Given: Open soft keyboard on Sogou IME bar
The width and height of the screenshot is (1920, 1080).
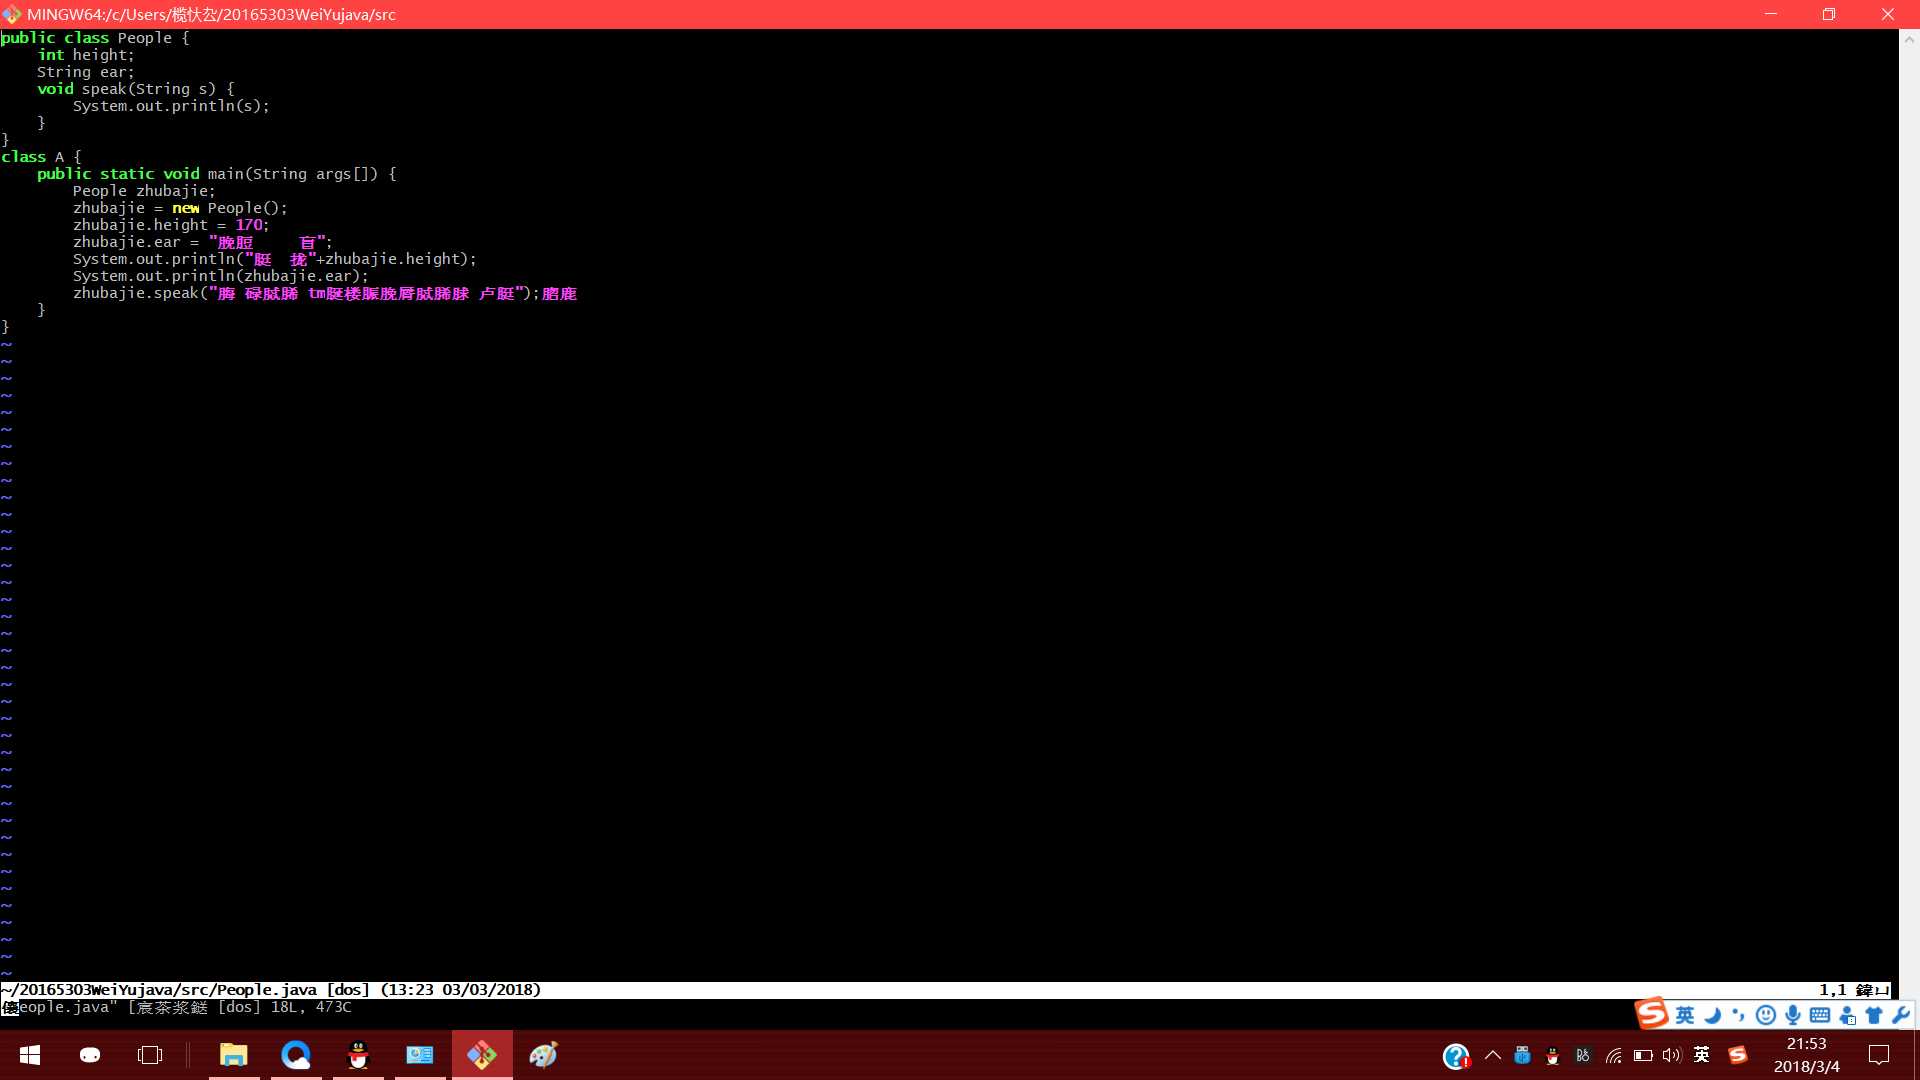Looking at the screenshot, I should [x=1820, y=1015].
